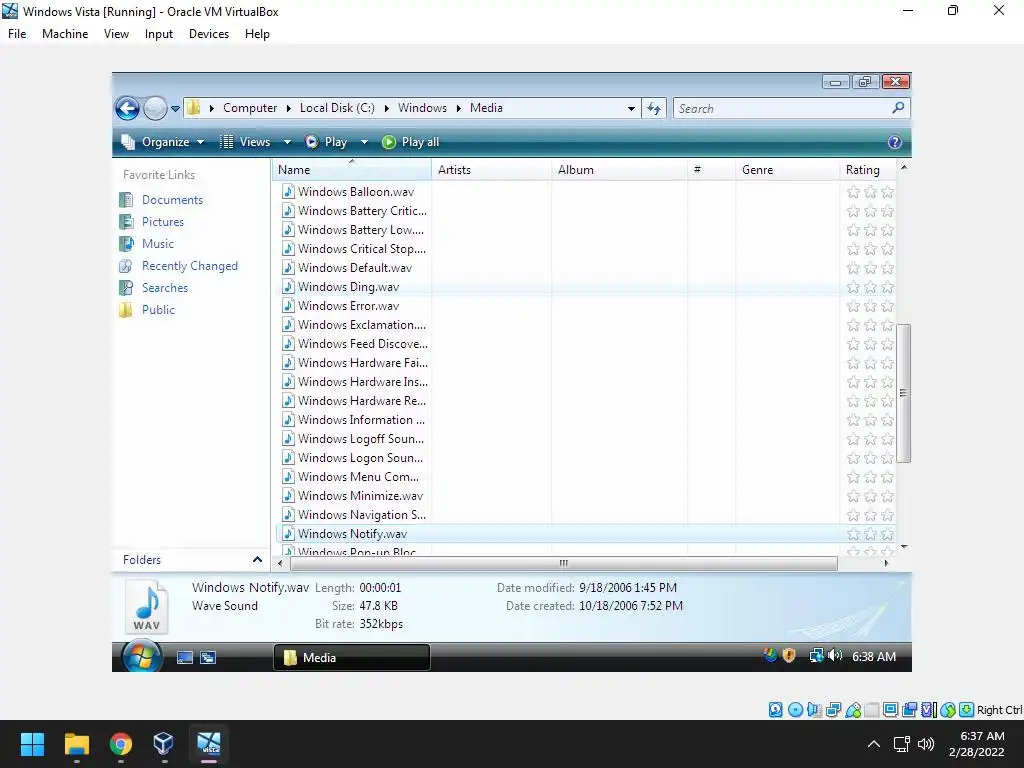Navigate to Computer in breadcrumb
The width and height of the screenshot is (1024, 768).
coord(250,108)
